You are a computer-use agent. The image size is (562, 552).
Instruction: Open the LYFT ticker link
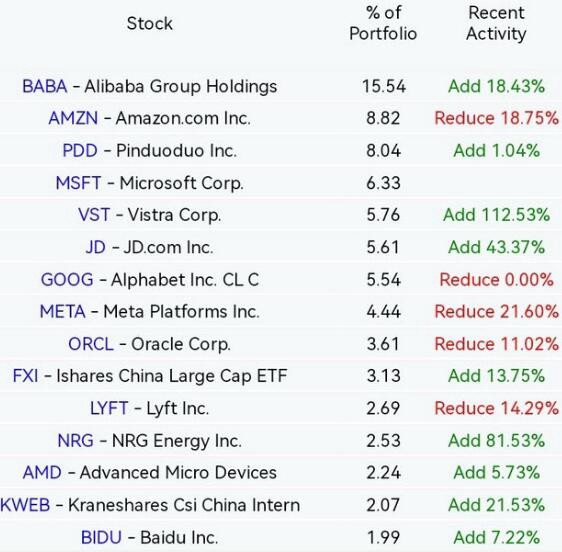coord(109,408)
